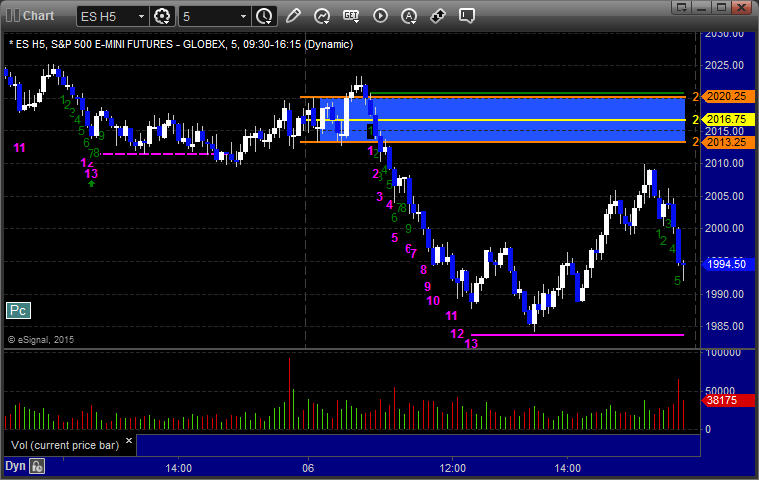Click the eSignal 2015 copyright text
The height and width of the screenshot is (480, 759).
pyautogui.click(x=41, y=340)
